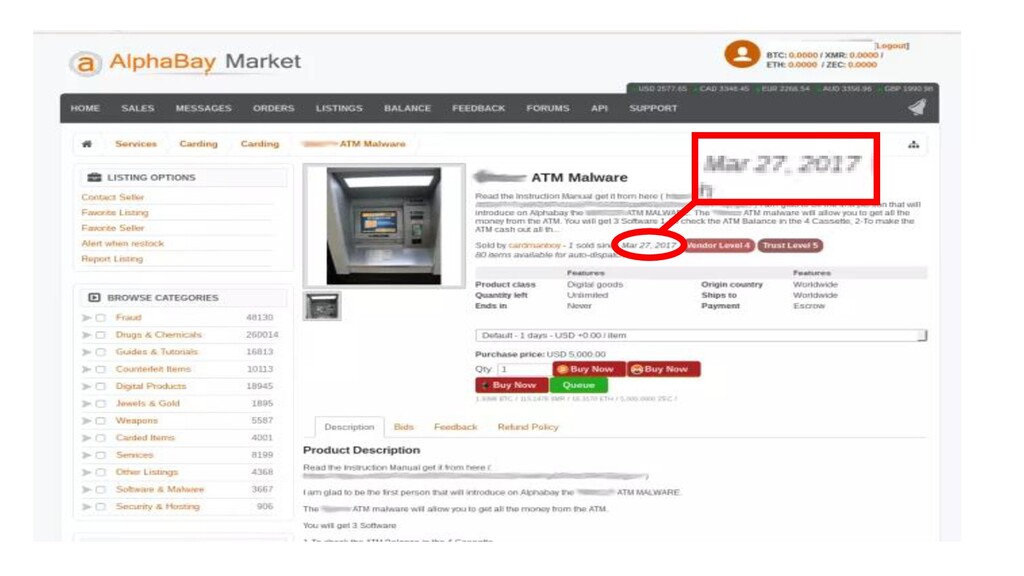Open the sitemap icon at breadcrumb right
Viewport: 1024px width, 576px height.
coord(914,144)
